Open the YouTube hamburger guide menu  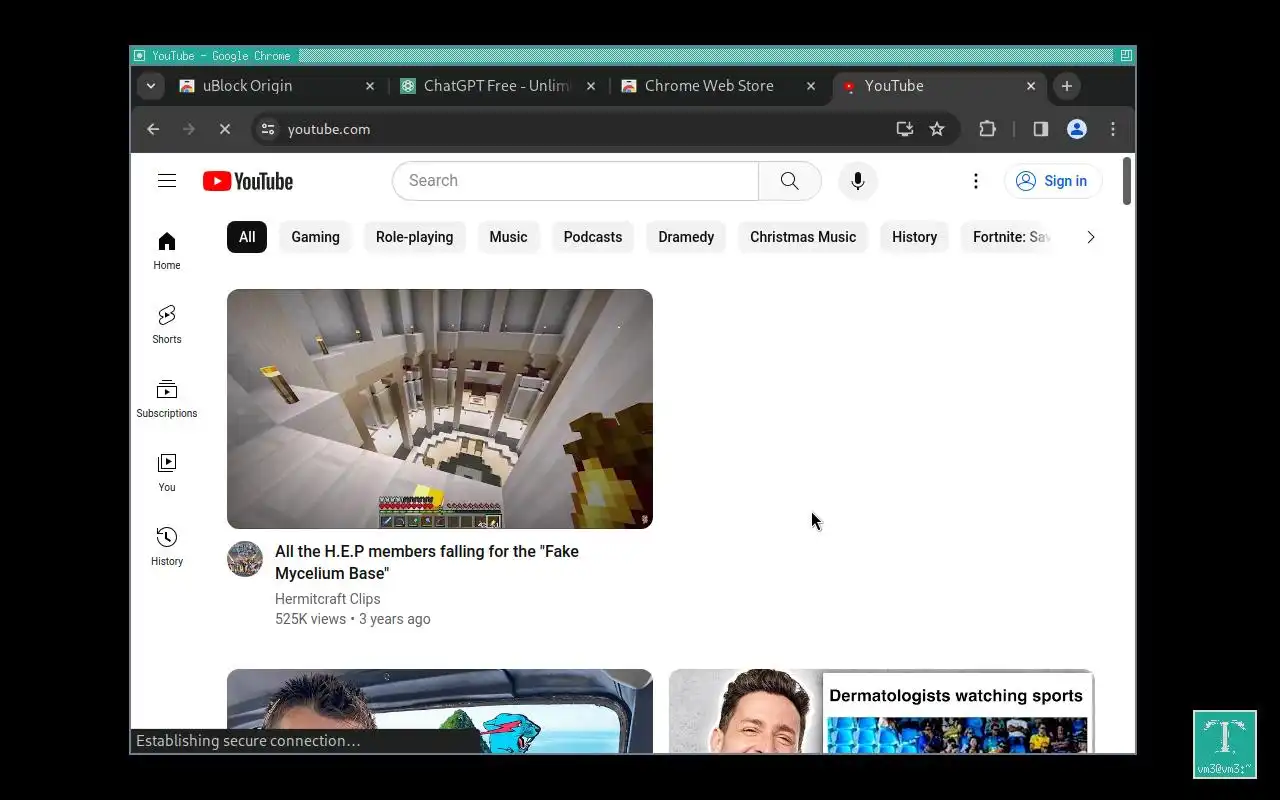[167, 181]
